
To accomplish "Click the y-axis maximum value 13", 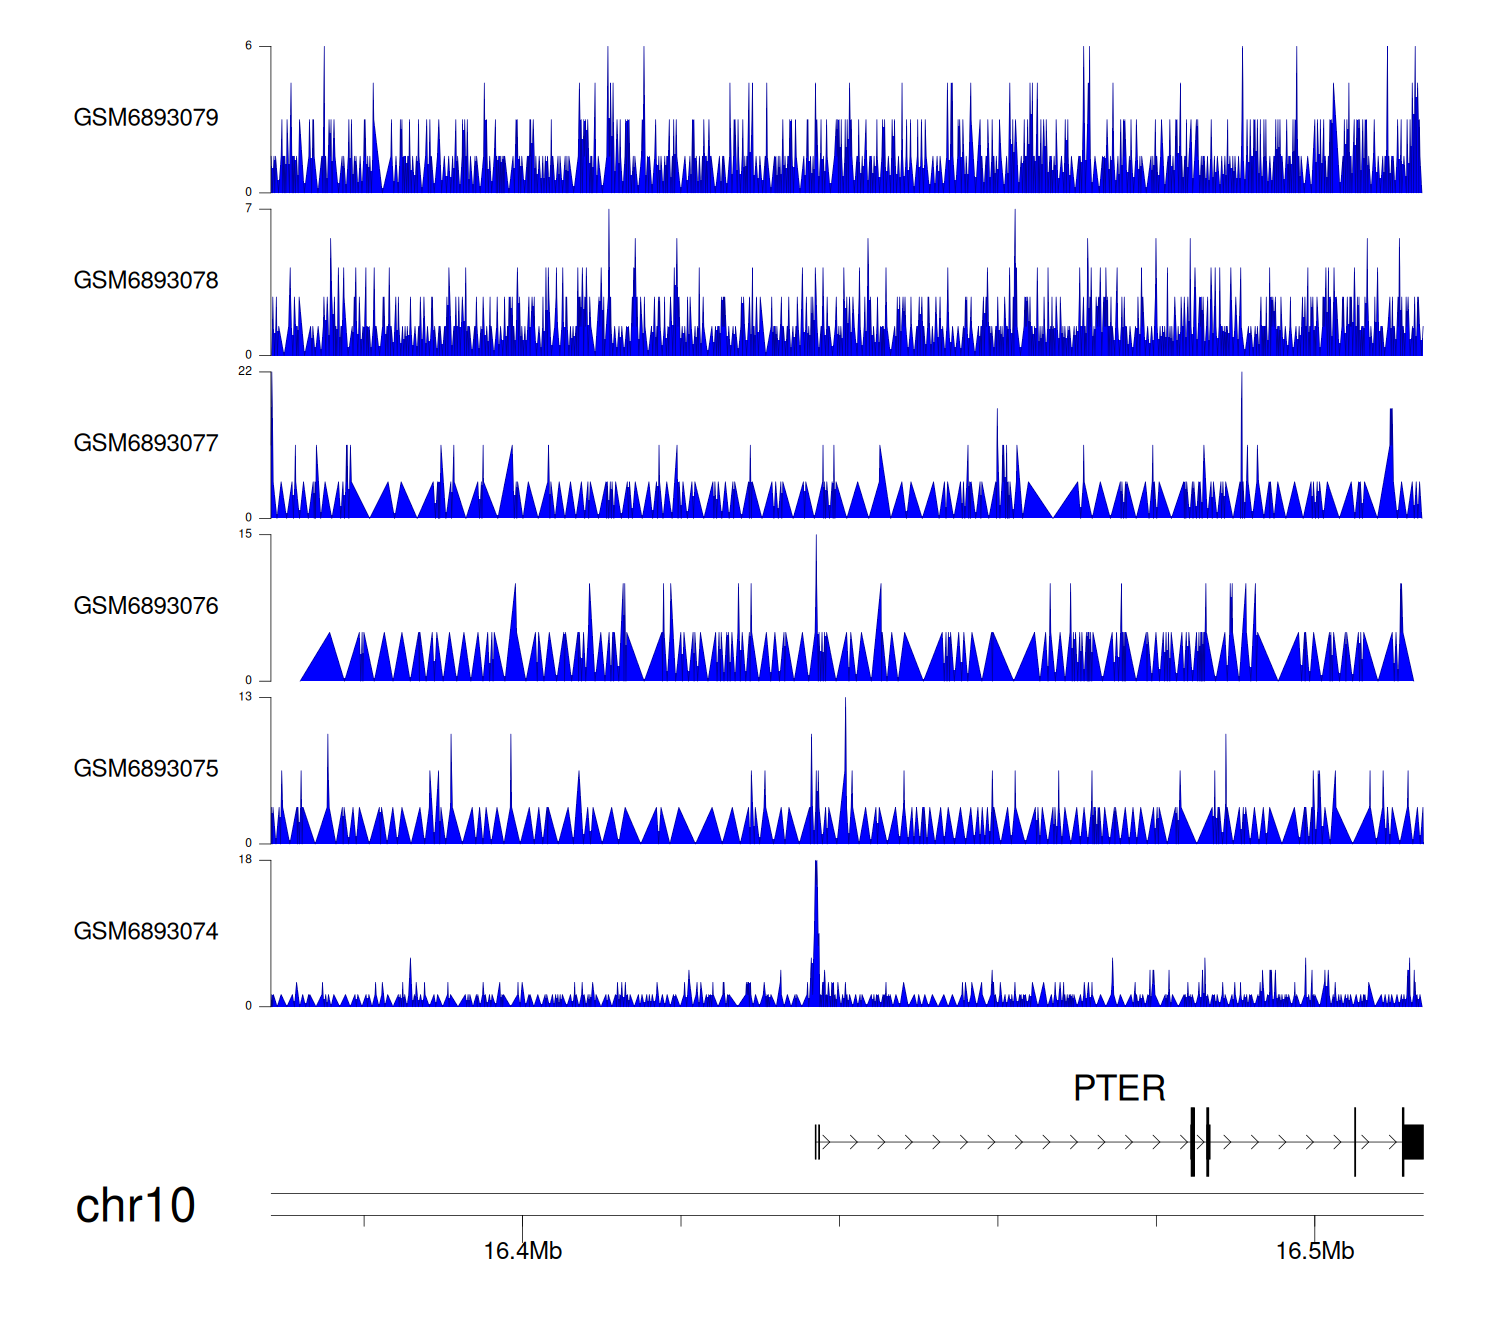I will [245, 697].
